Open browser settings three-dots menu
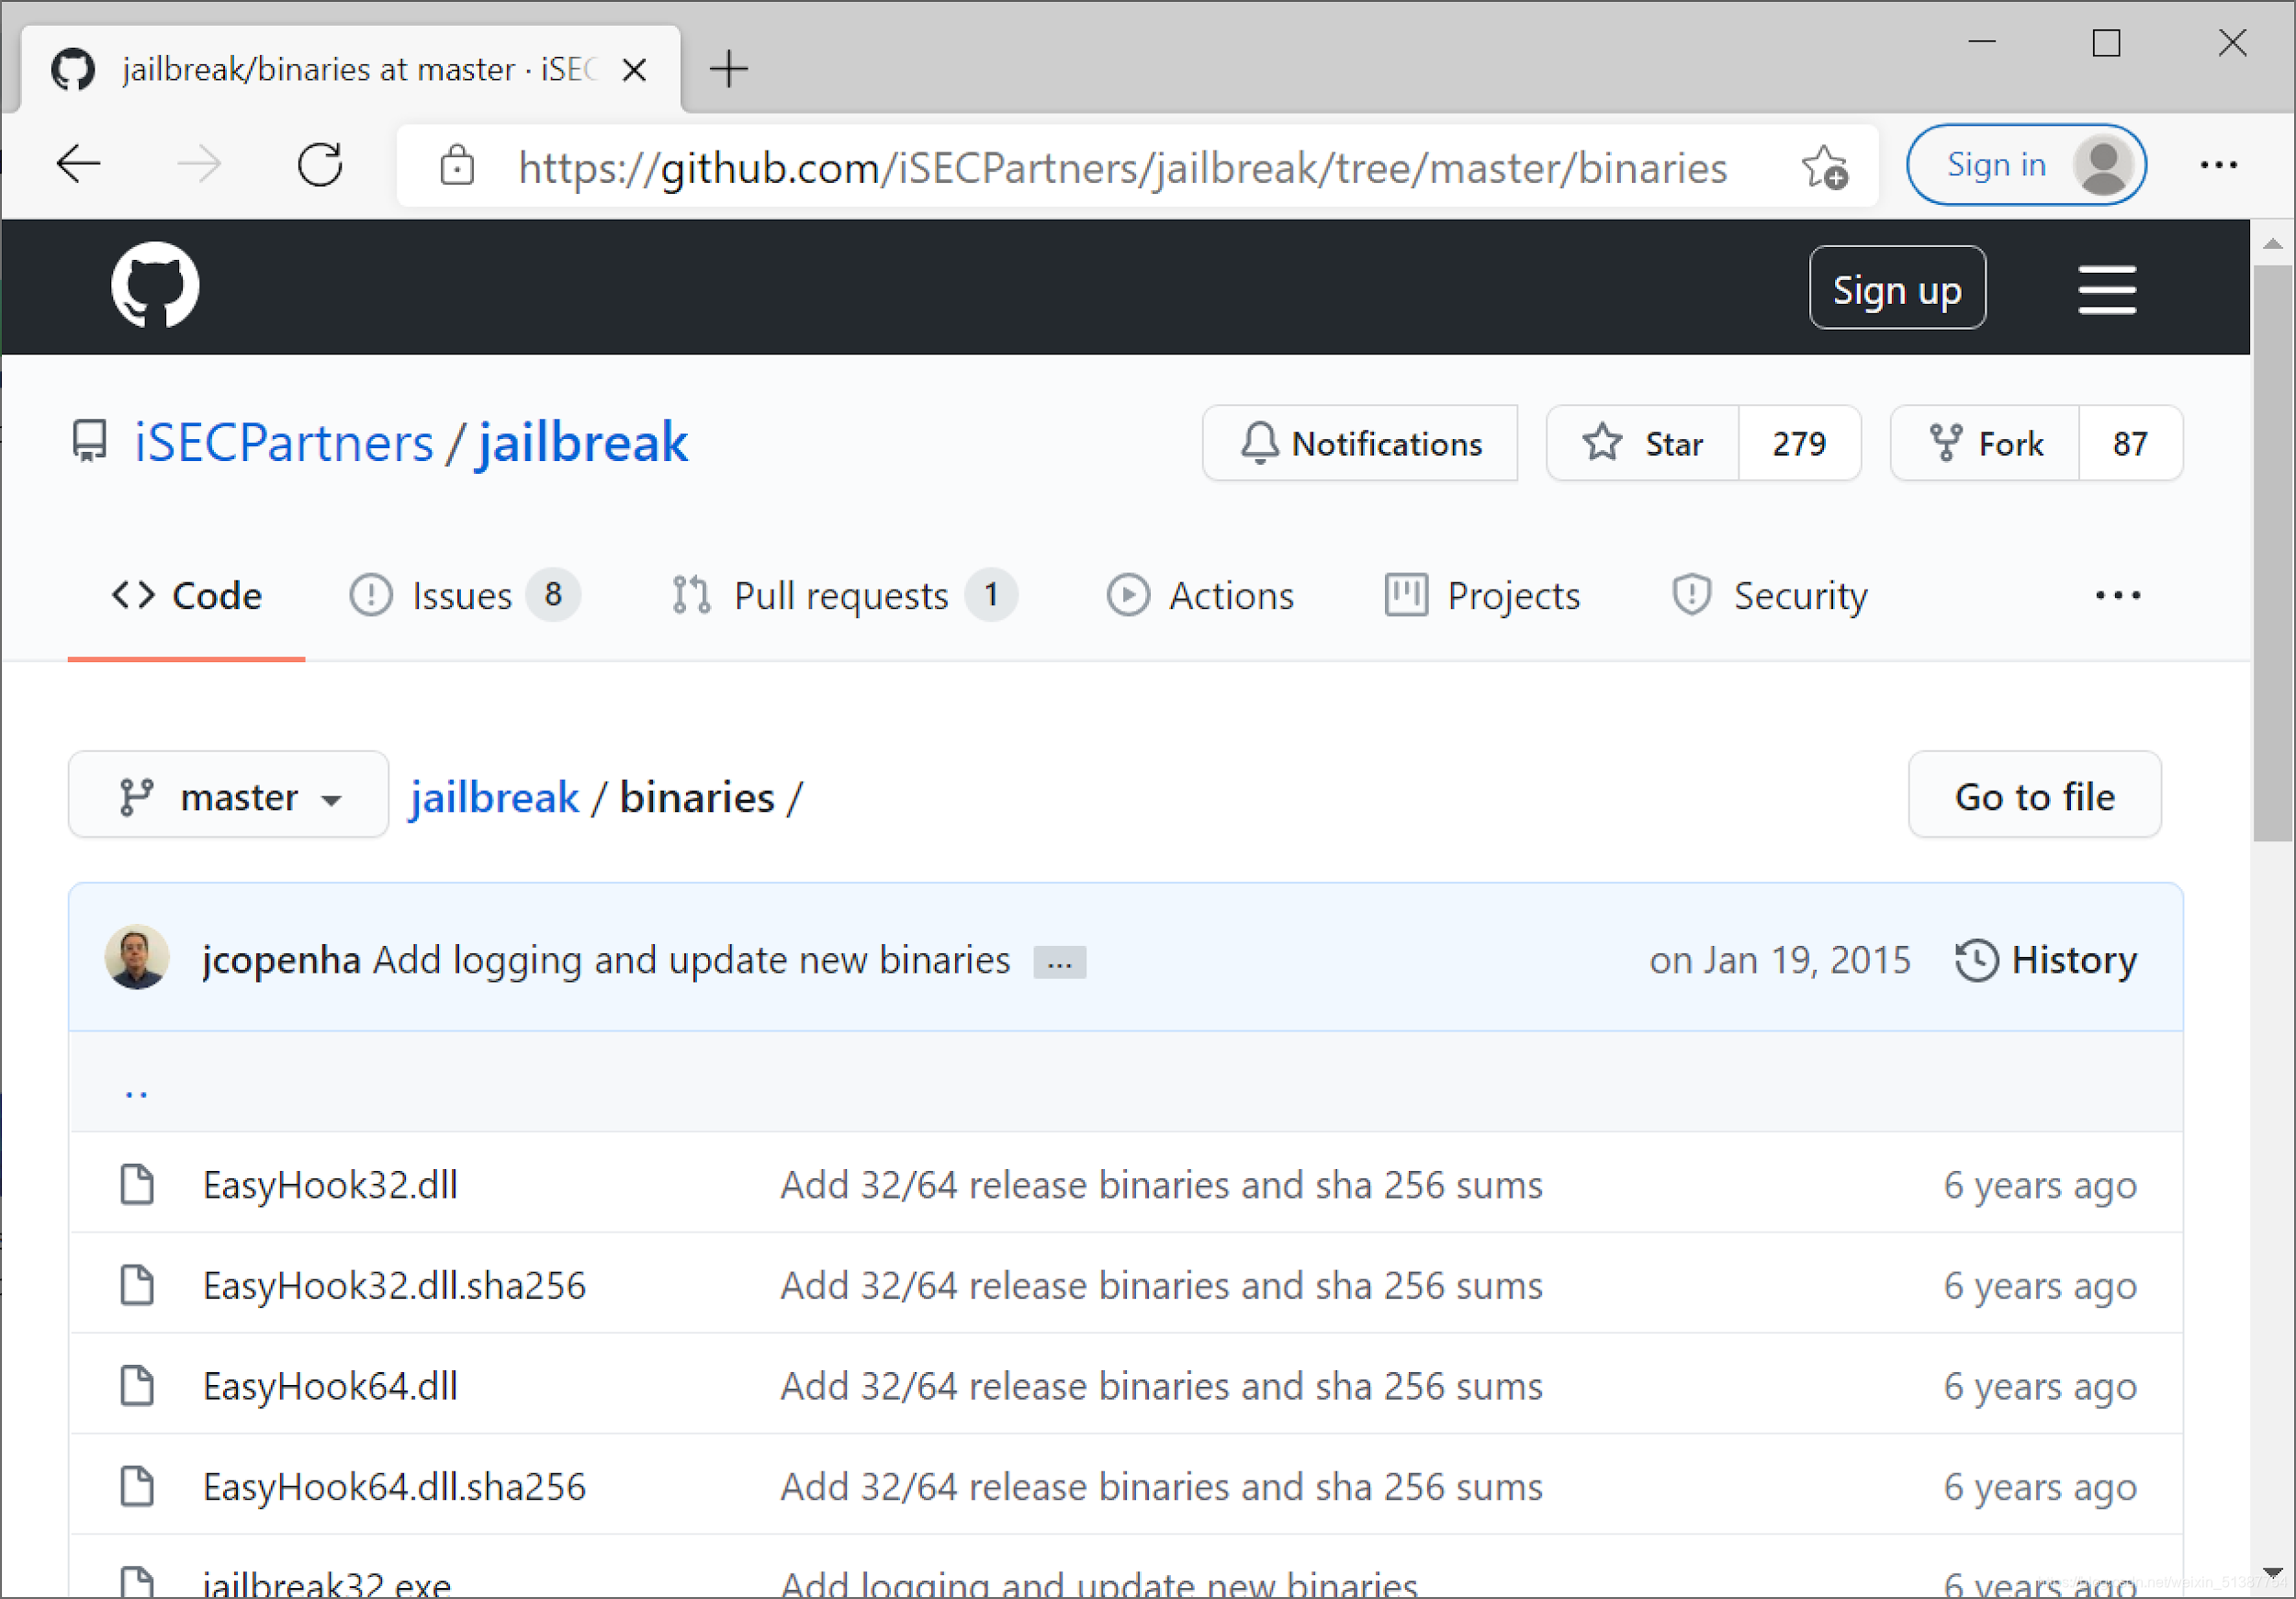2296x1599 pixels. pyautogui.click(x=2218, y=165)
